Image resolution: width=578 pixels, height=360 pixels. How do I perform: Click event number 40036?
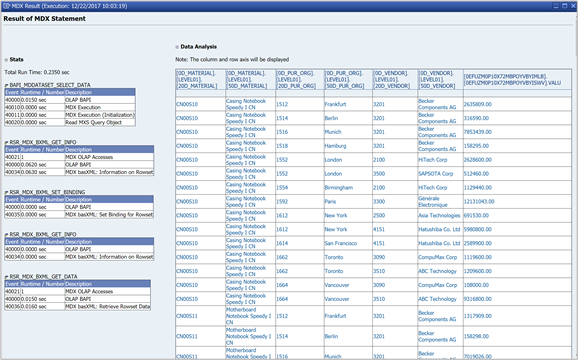point(13,307)
